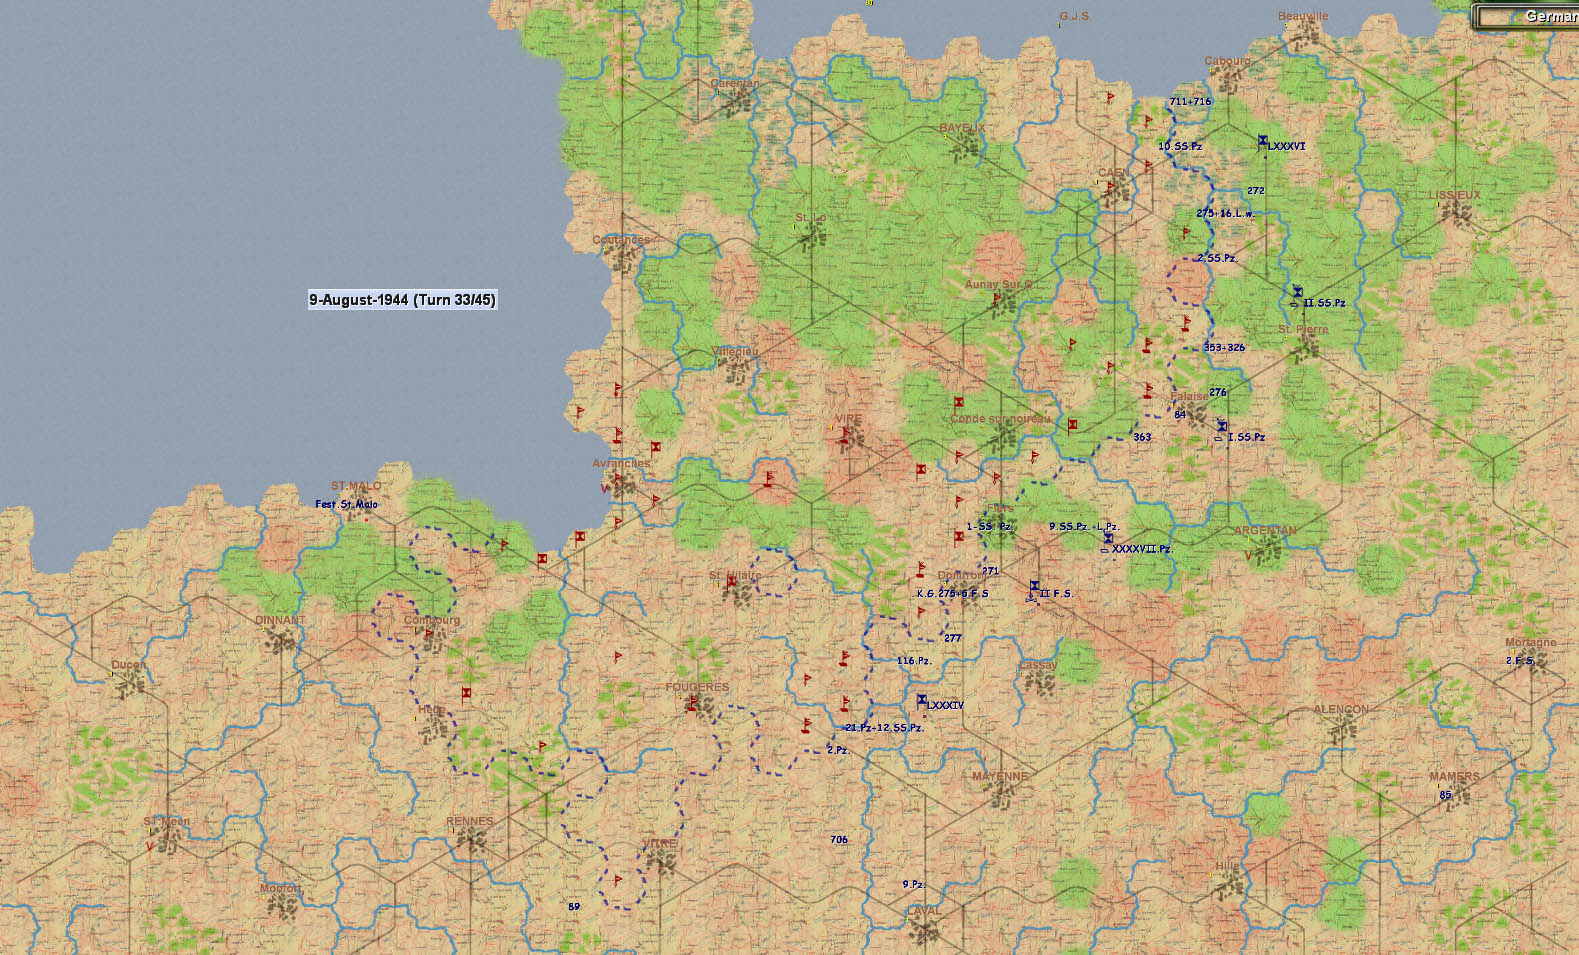Select the Caen city icon
The image size is (1579, 955).
(x=1115, y=192)
